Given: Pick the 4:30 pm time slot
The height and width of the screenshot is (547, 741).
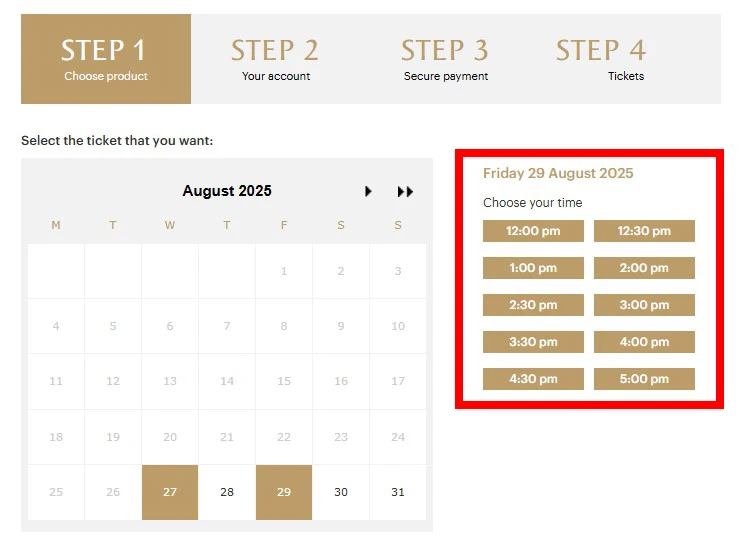Looking at the screenshot, I should point(533,379).
